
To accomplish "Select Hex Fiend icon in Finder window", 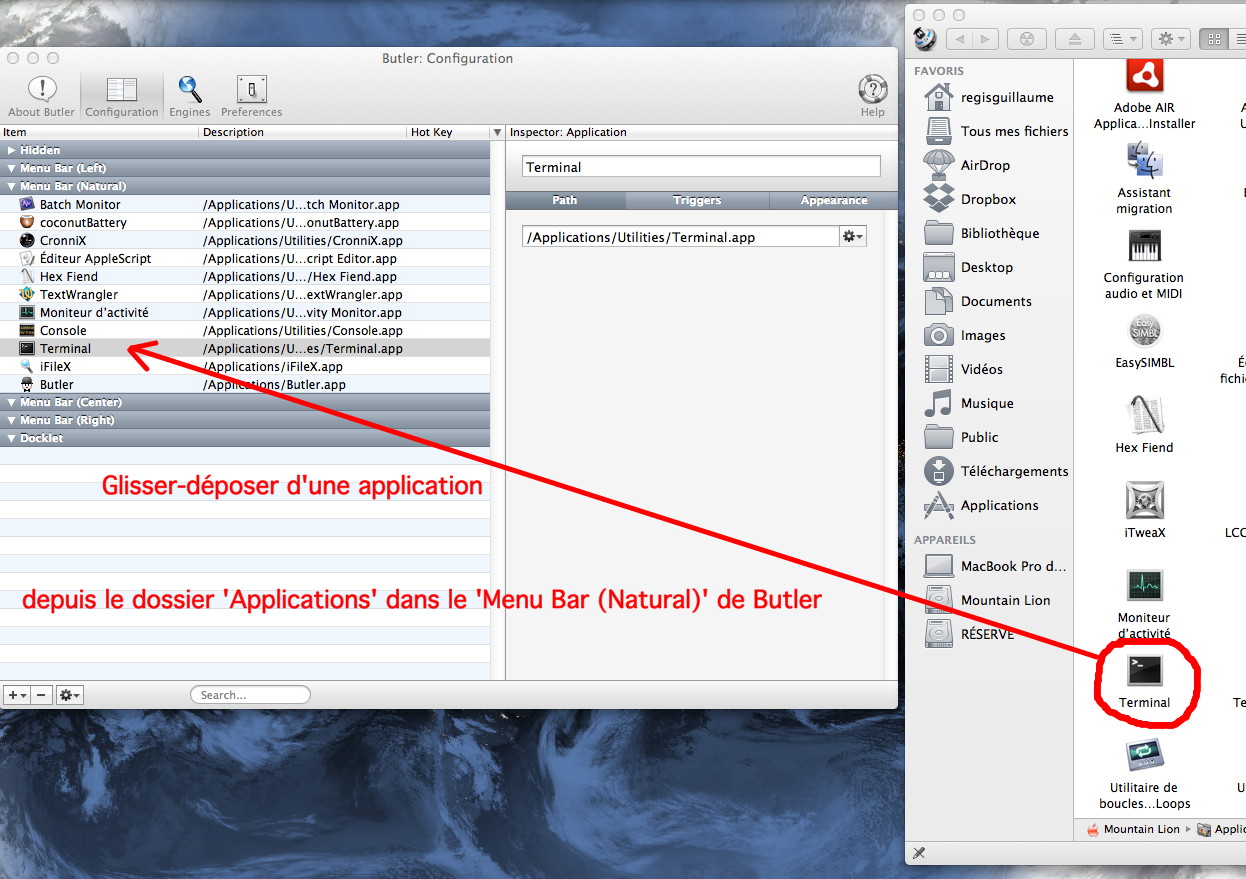I will (1144, 415).
